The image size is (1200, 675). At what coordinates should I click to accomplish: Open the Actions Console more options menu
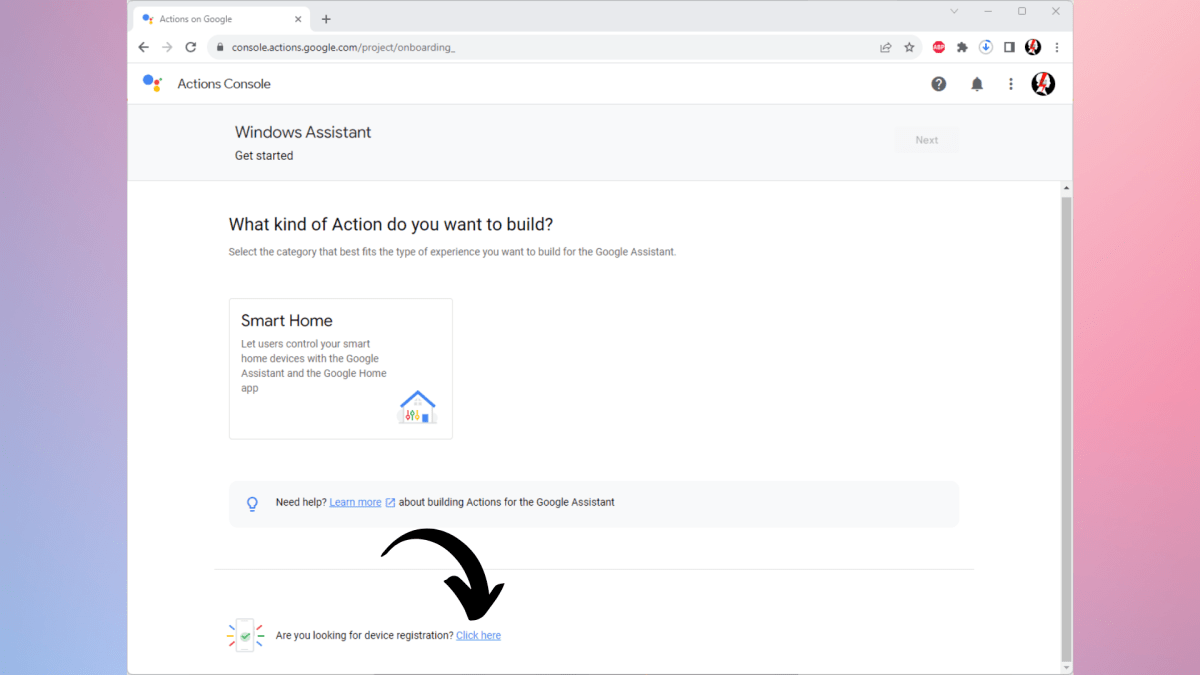coord(1011,84)
